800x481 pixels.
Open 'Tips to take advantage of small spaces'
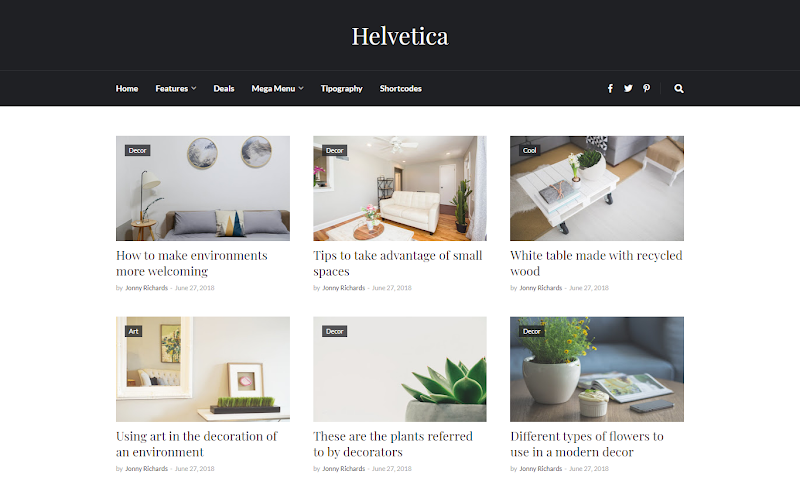coord(397,263)
